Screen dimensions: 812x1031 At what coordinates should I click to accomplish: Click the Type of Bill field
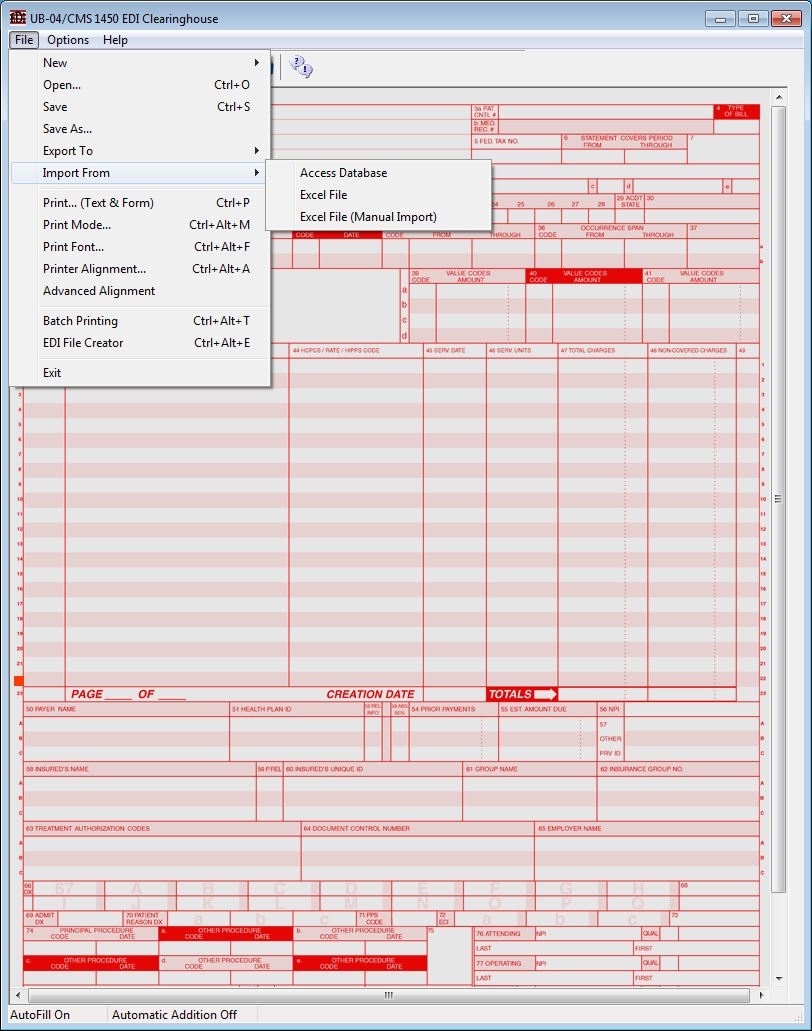[736, 126]
